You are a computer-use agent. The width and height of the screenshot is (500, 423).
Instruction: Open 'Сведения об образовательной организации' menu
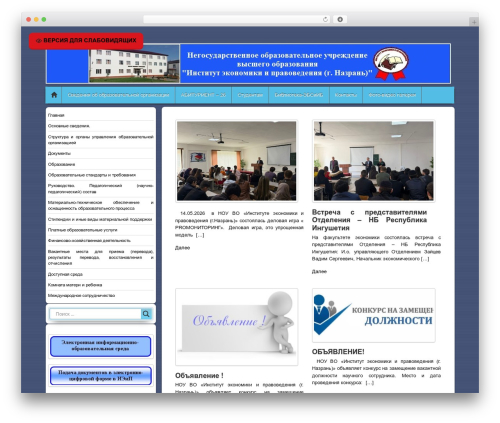(x=118, y=95)
